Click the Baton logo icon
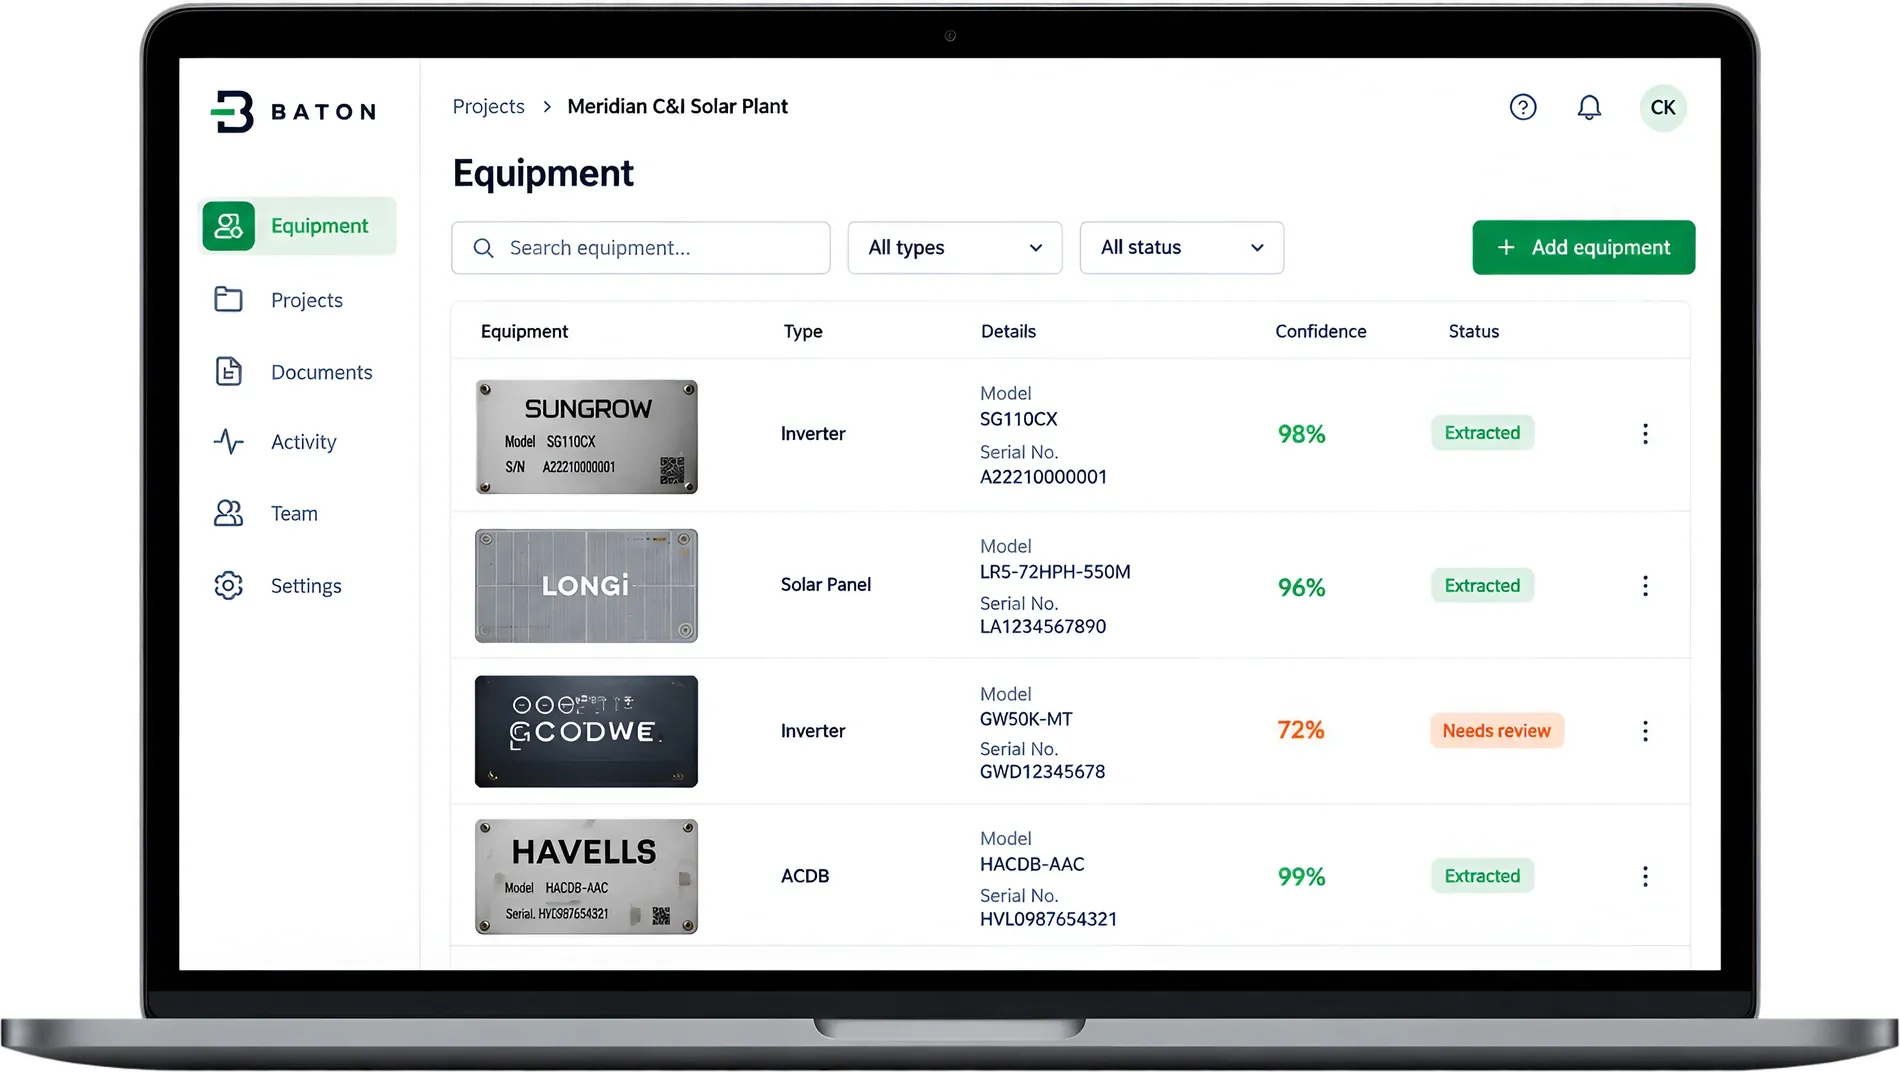 coord(232,111)
